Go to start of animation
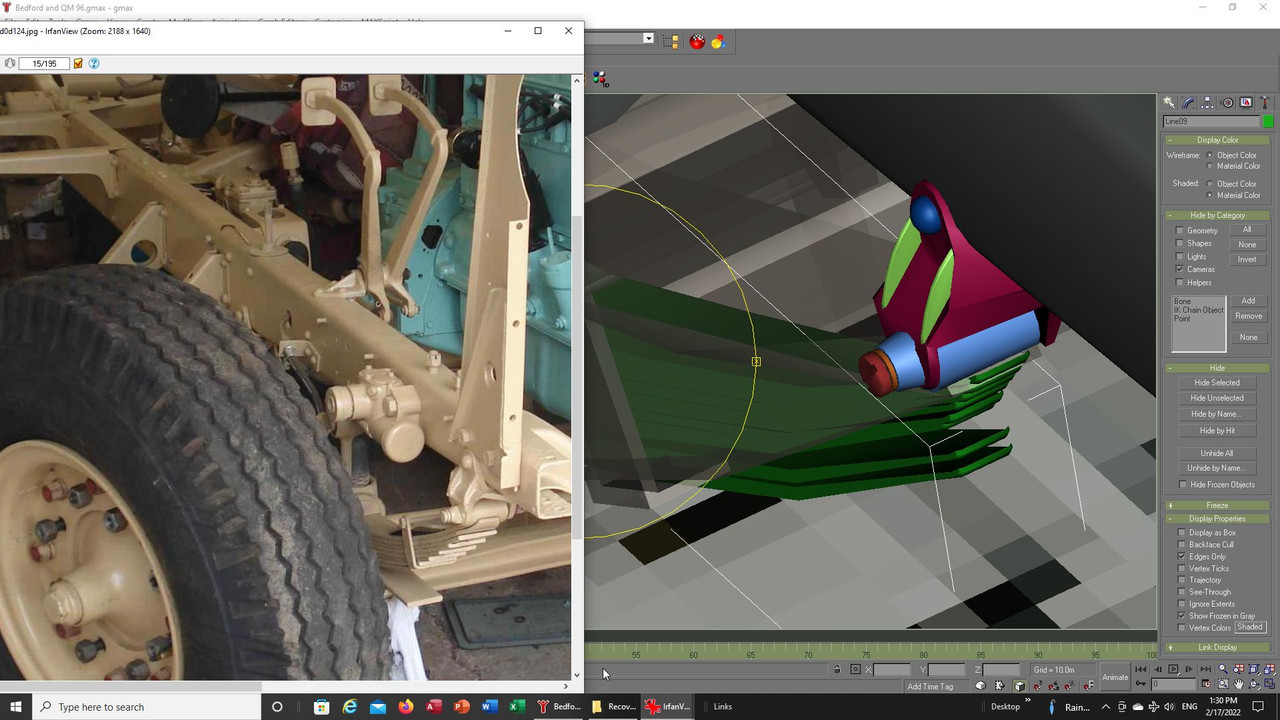 tap(1141, 669)
